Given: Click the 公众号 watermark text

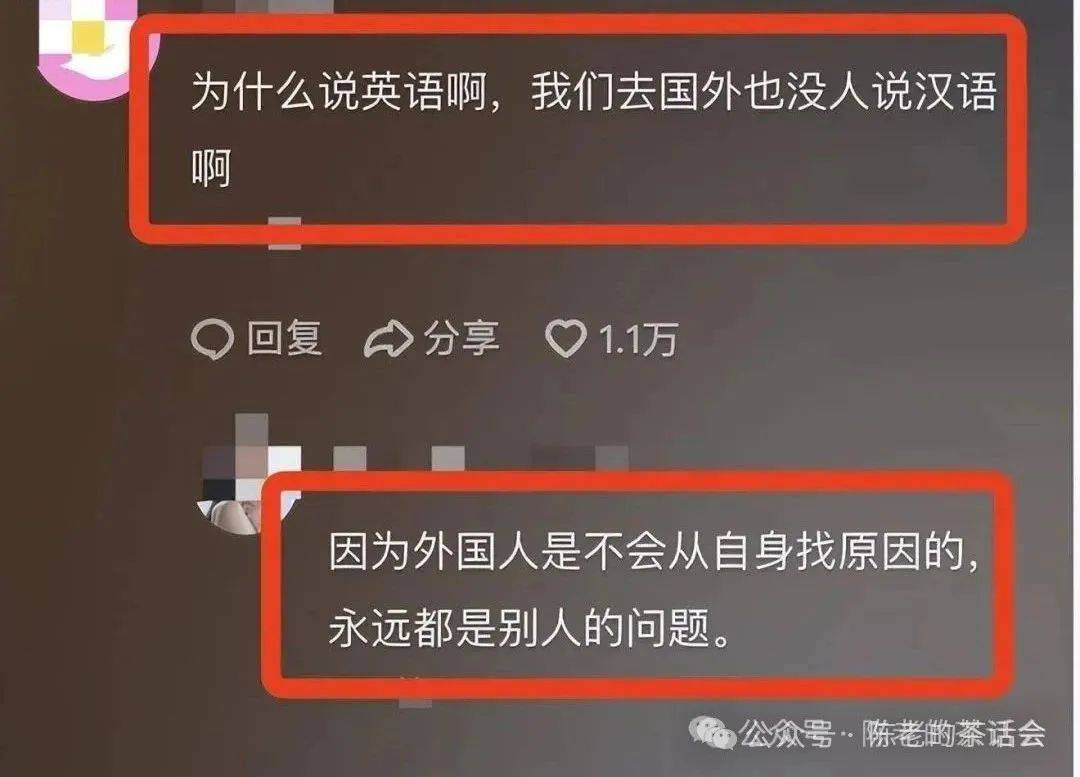Looking at the screenshot, I should tap(787, 734).
